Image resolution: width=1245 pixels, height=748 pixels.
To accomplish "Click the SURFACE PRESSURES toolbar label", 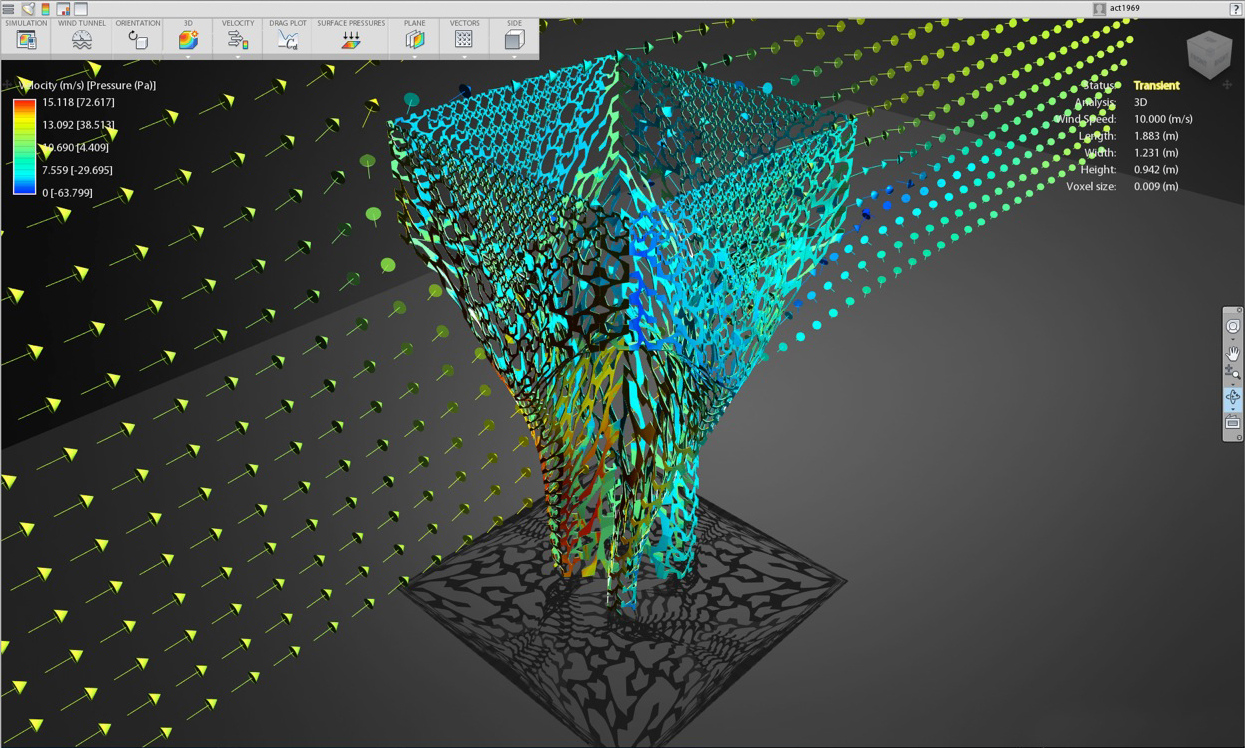I will pos(351,23).
